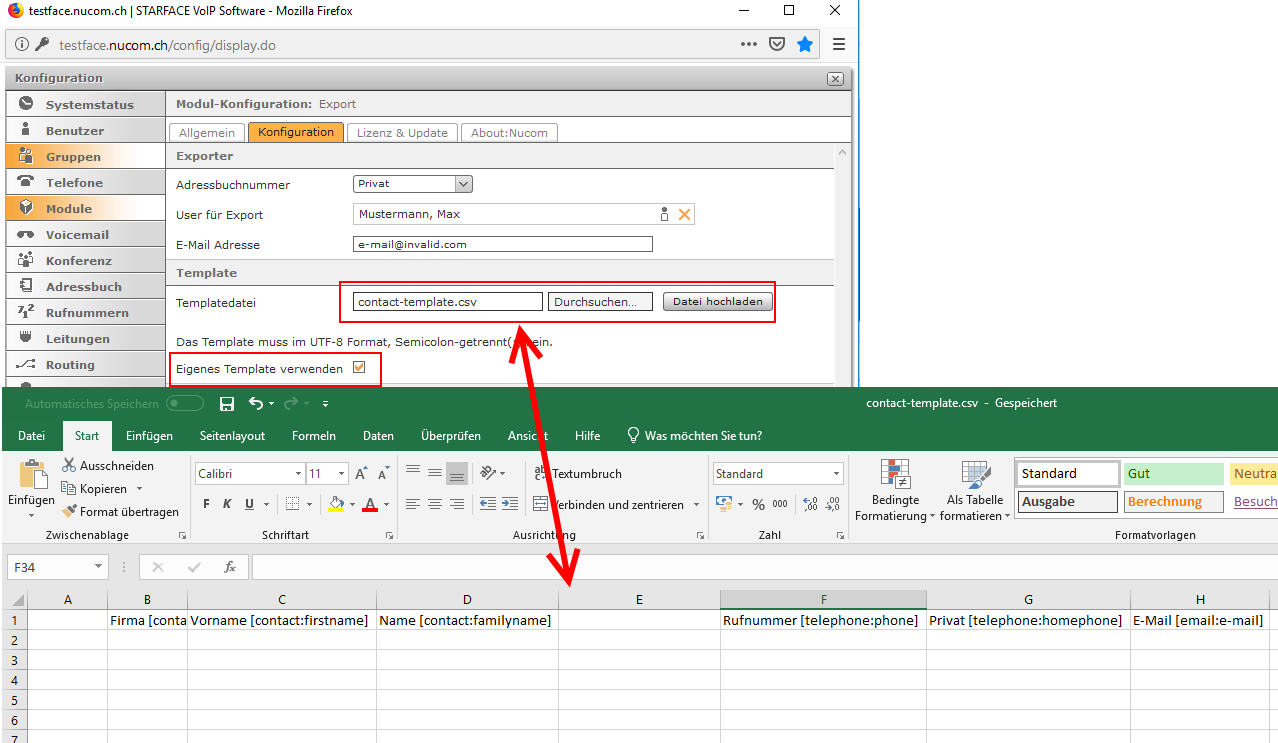Align text to bottom
This screenshot has width=1278, height=743.
(456, 473)
